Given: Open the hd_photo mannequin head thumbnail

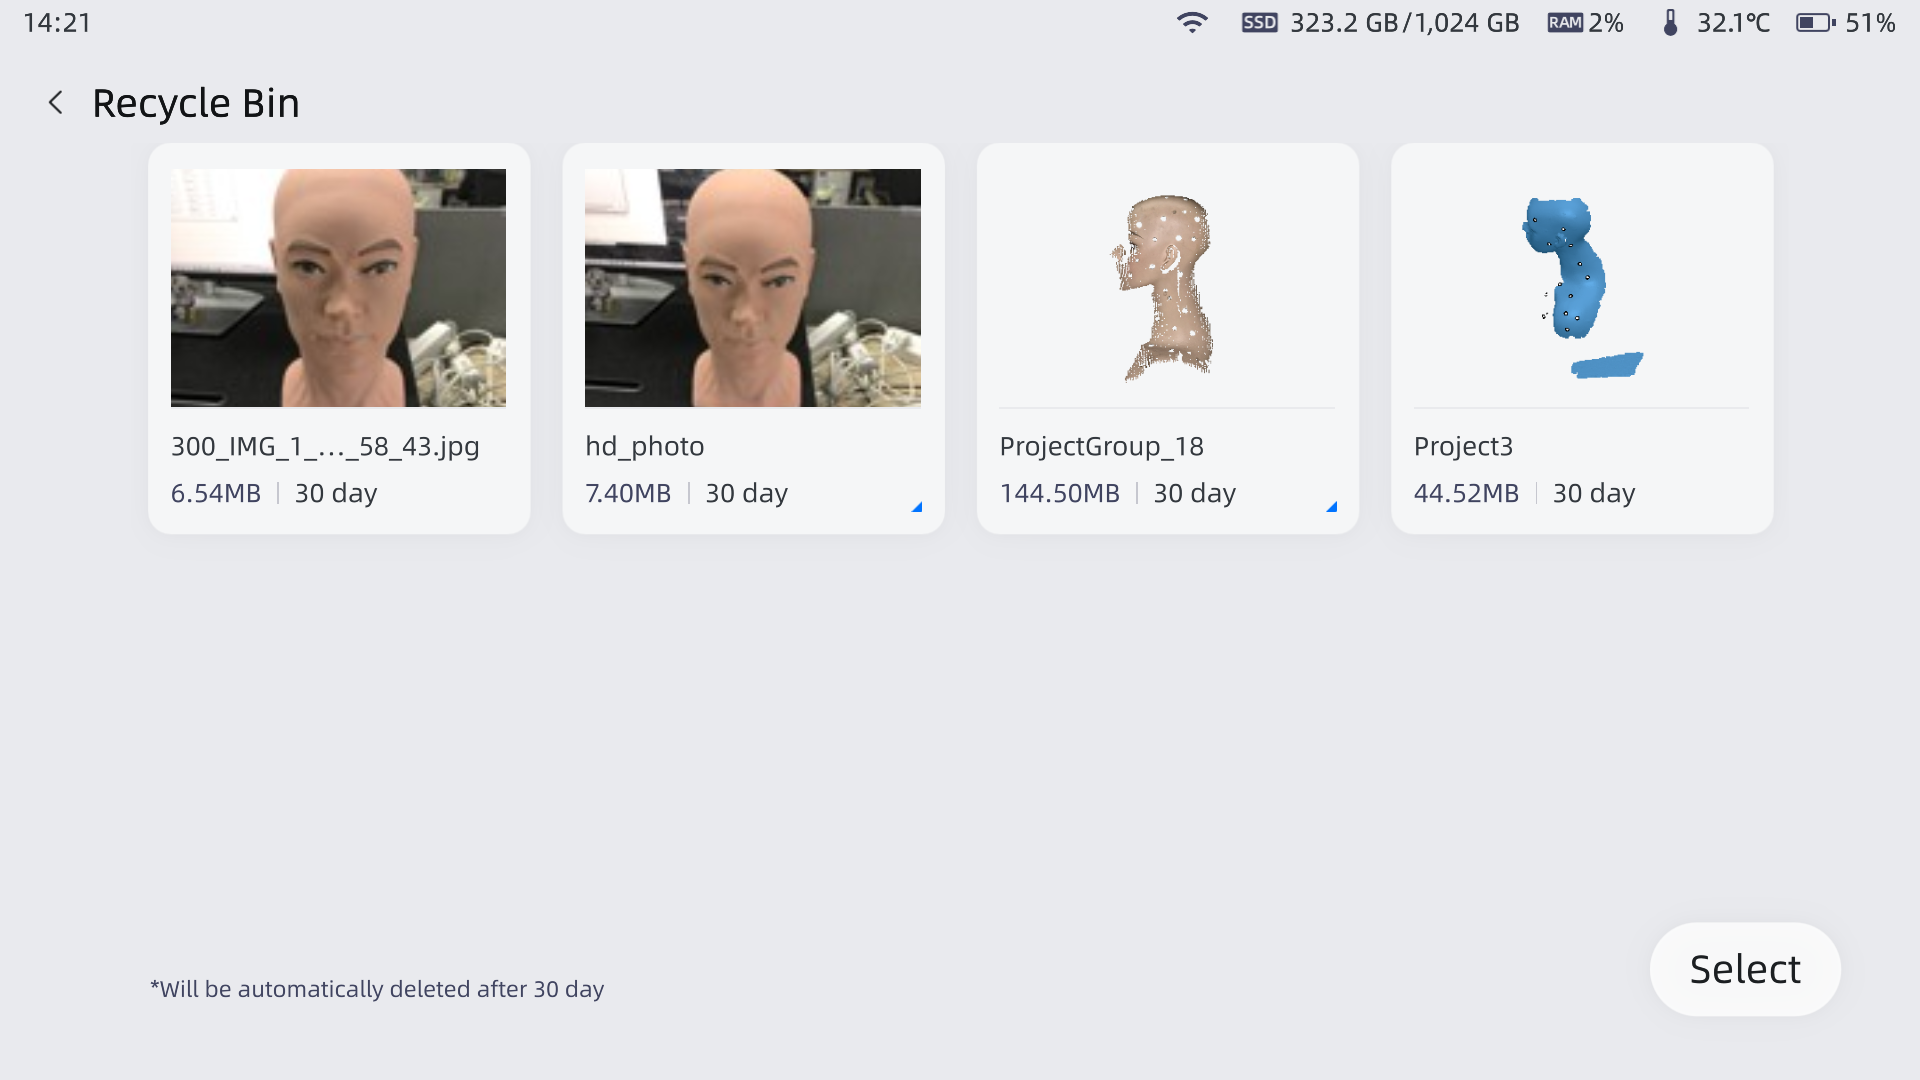Looking at the screenshot, I should [752, 288].
